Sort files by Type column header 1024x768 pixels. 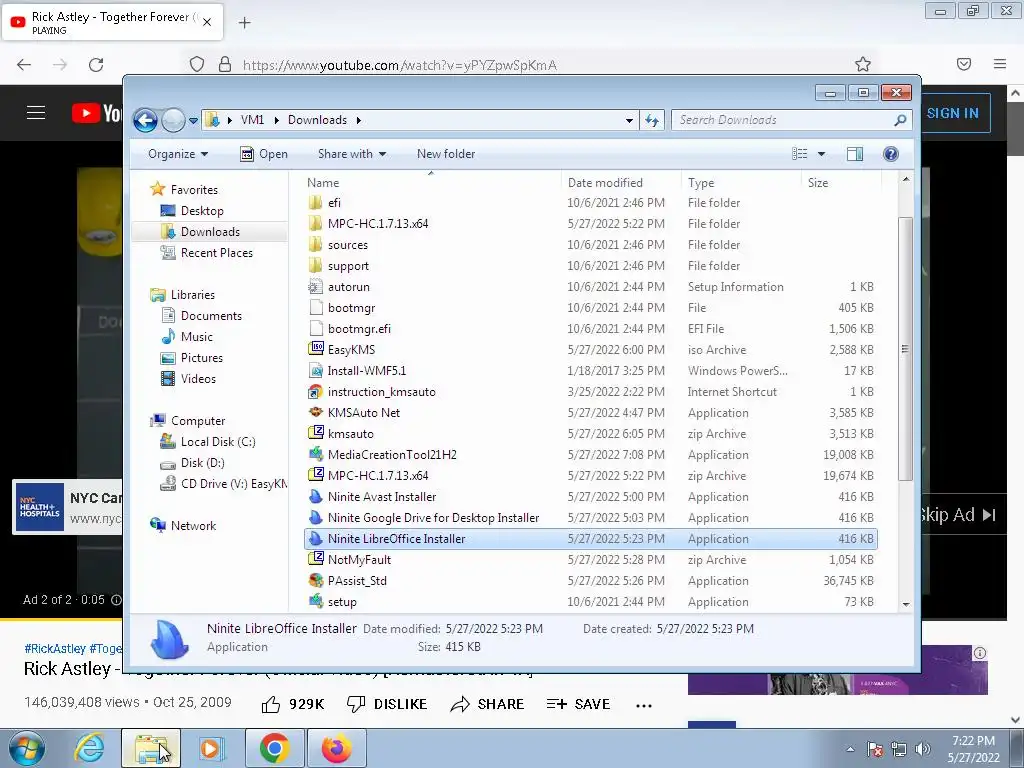point(701,183)
